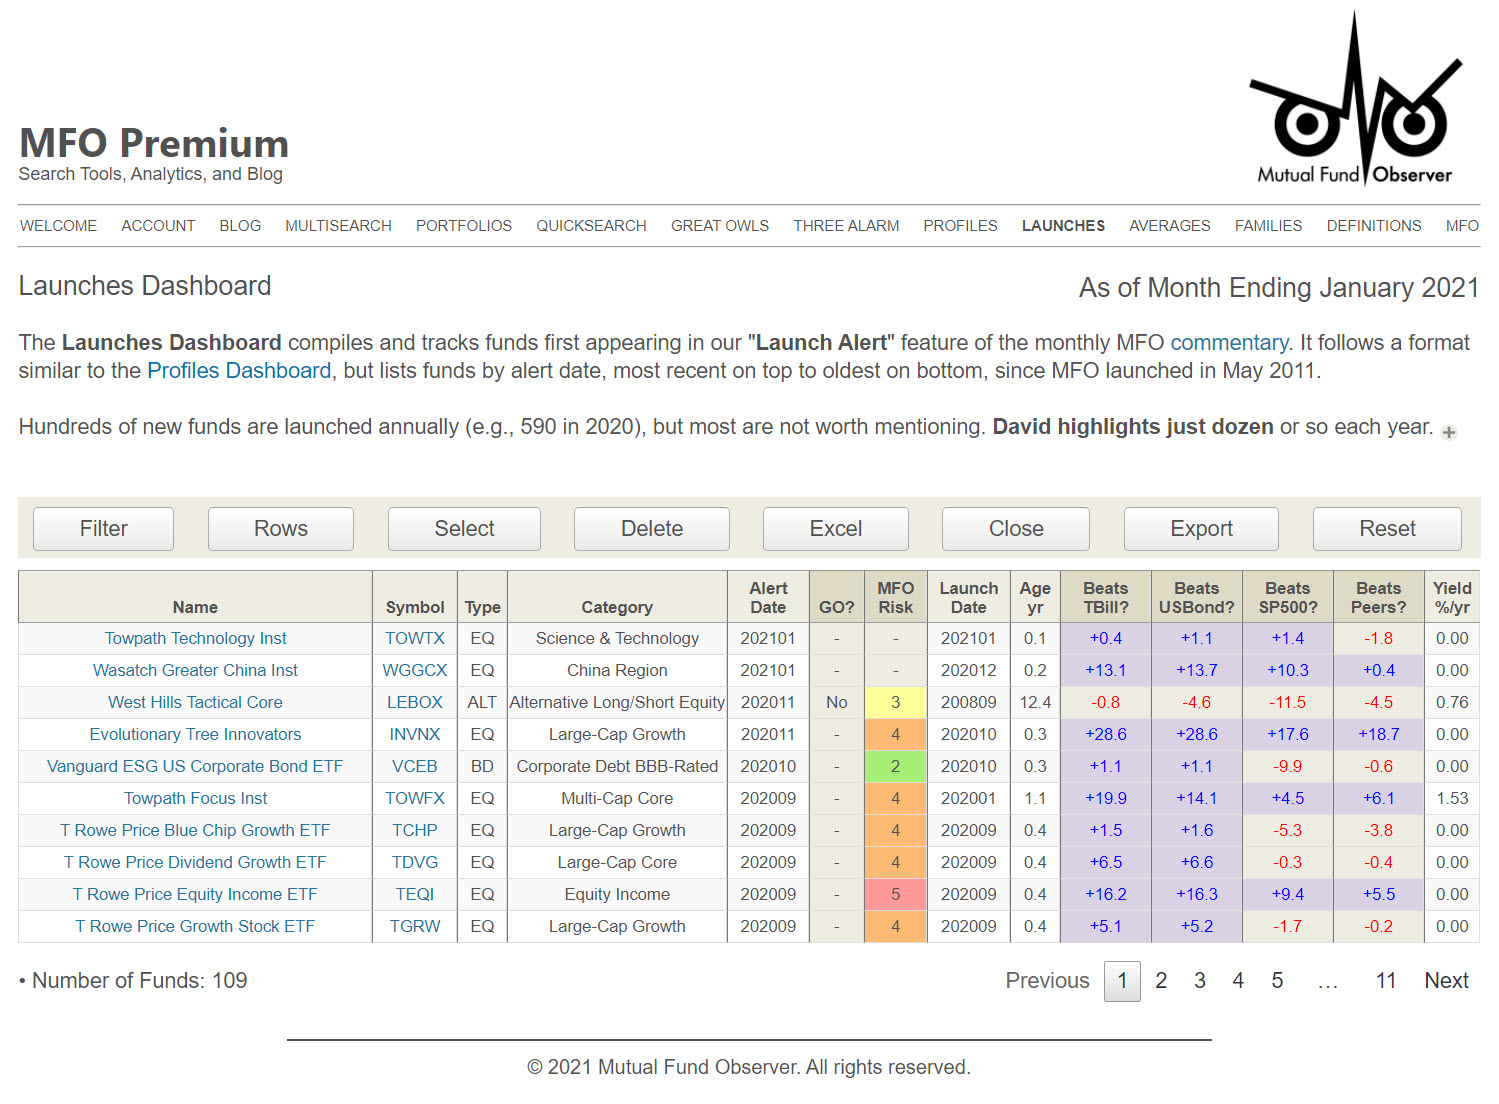Open DEFINITIONS menu item
1499x1104 pixels.
pos(1374,226)
